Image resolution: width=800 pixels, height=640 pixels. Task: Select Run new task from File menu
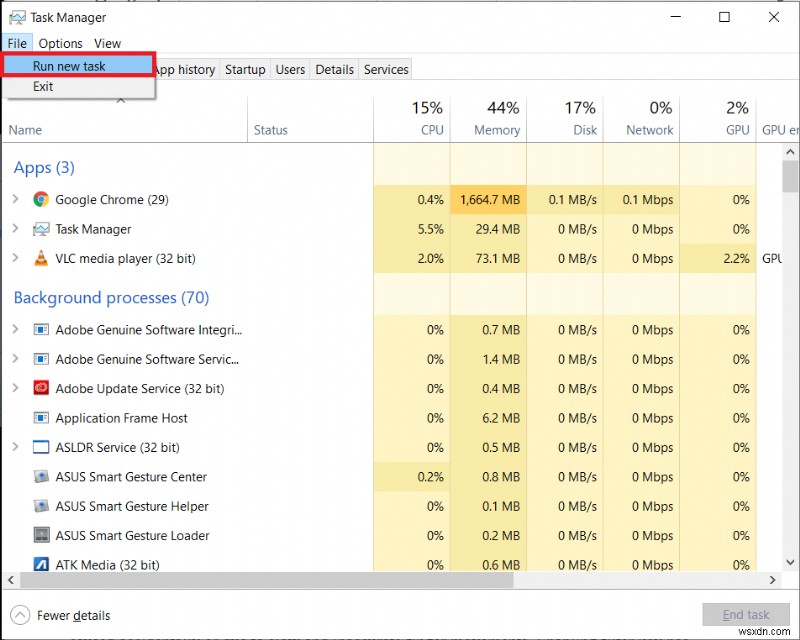(x=68, y=64)
